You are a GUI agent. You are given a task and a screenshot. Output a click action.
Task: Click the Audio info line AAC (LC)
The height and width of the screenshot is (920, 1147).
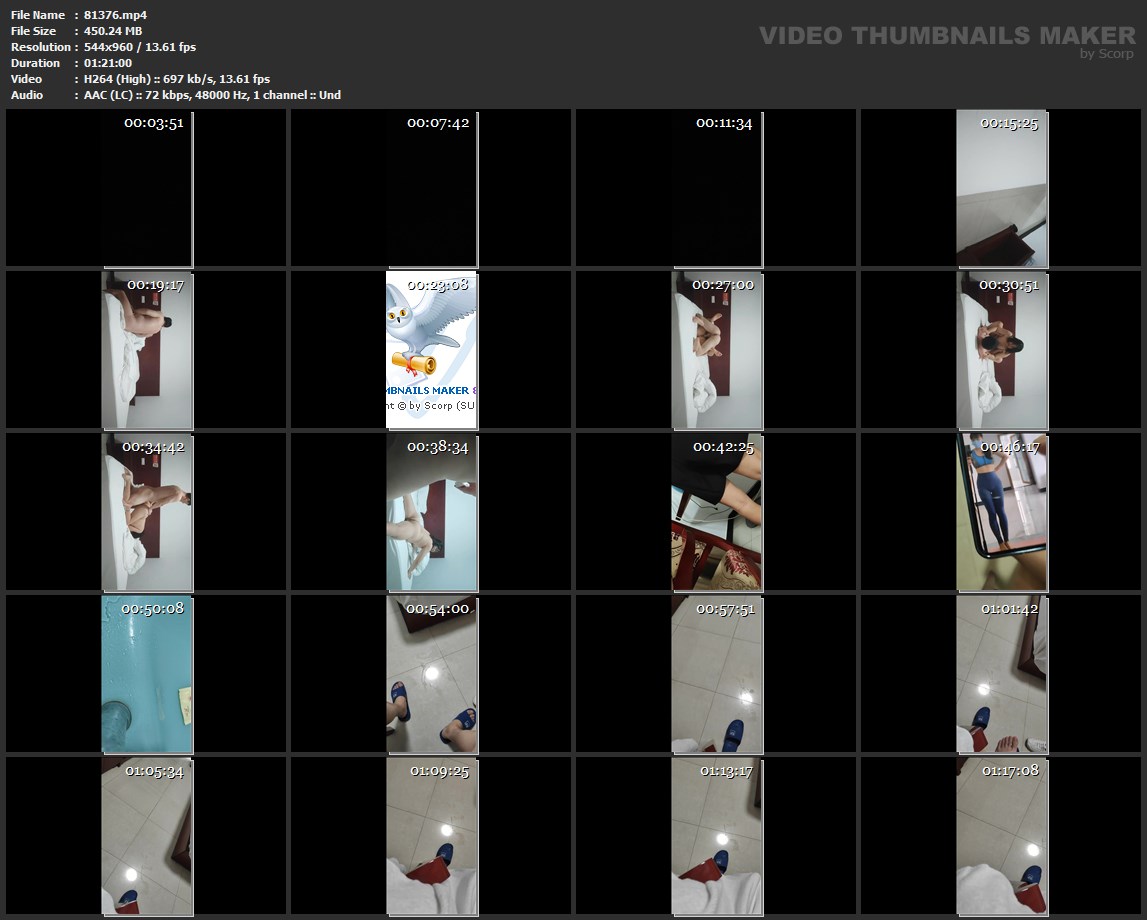click(x=212, y=95)
